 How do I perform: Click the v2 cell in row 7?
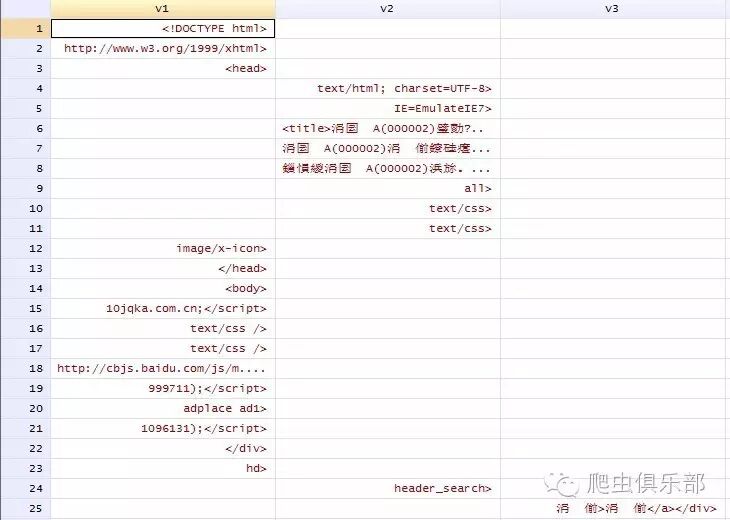coord(388,149)
